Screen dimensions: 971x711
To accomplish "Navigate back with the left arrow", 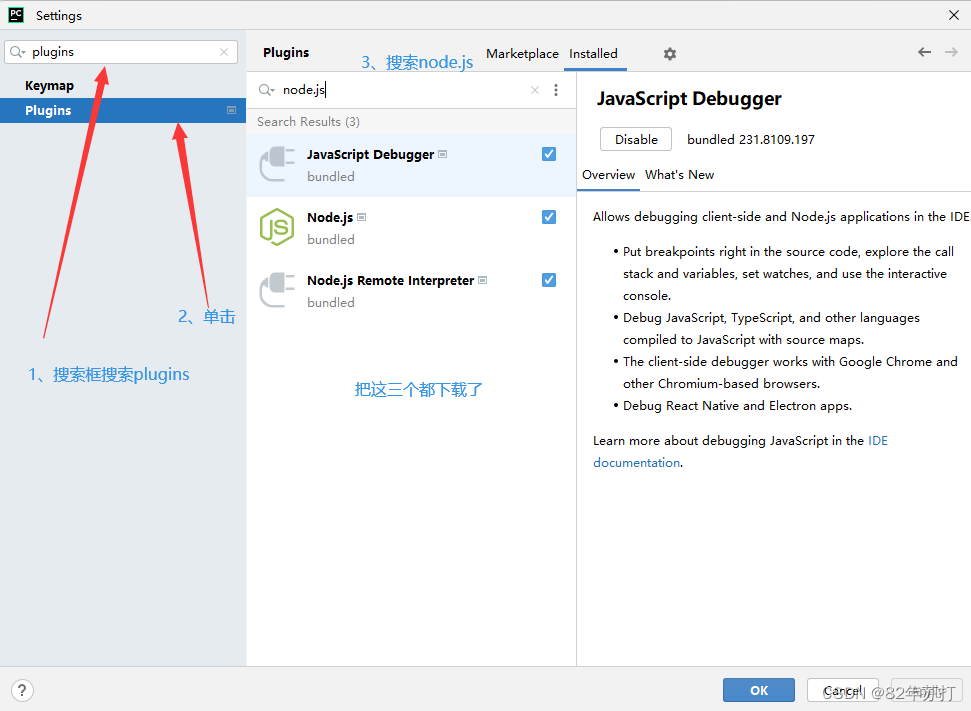I will pyautogui.click(x=925, y=52).
